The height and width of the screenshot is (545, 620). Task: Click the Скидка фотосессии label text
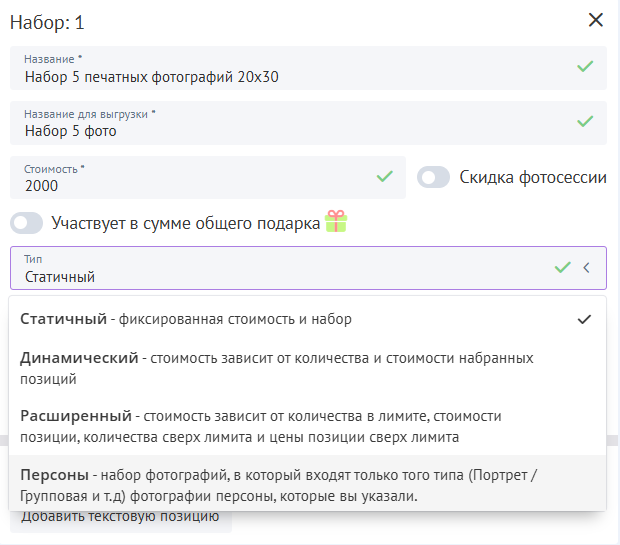click(x=532, y=178)
